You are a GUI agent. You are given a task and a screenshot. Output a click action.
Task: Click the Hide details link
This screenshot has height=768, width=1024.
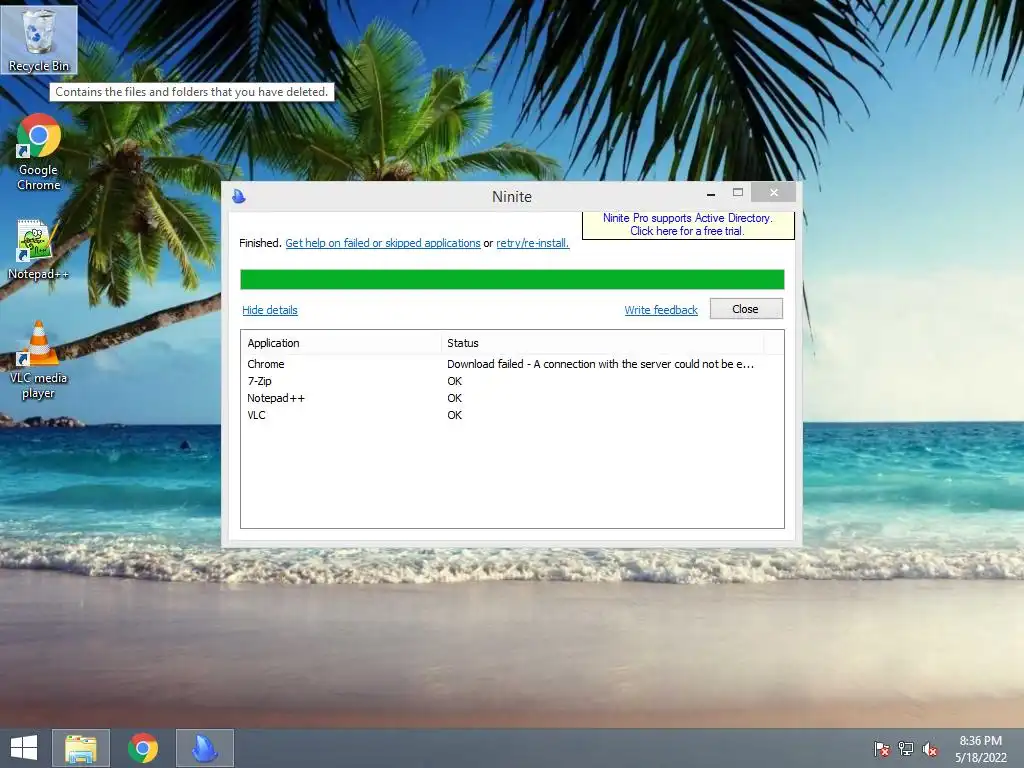[270, 310]
